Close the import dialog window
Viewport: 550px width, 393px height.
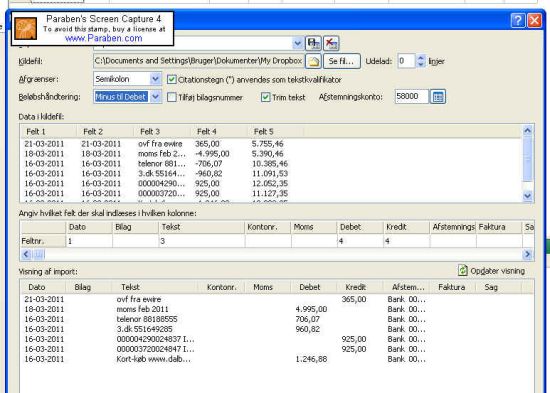pyautogui.click(x=535, y=21)
